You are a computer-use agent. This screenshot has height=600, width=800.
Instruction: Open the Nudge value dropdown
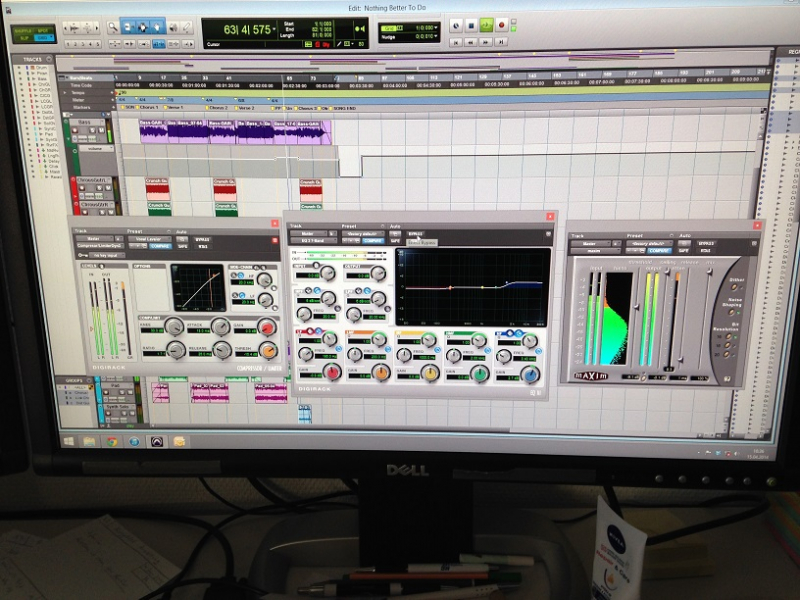tap(435, 37)
